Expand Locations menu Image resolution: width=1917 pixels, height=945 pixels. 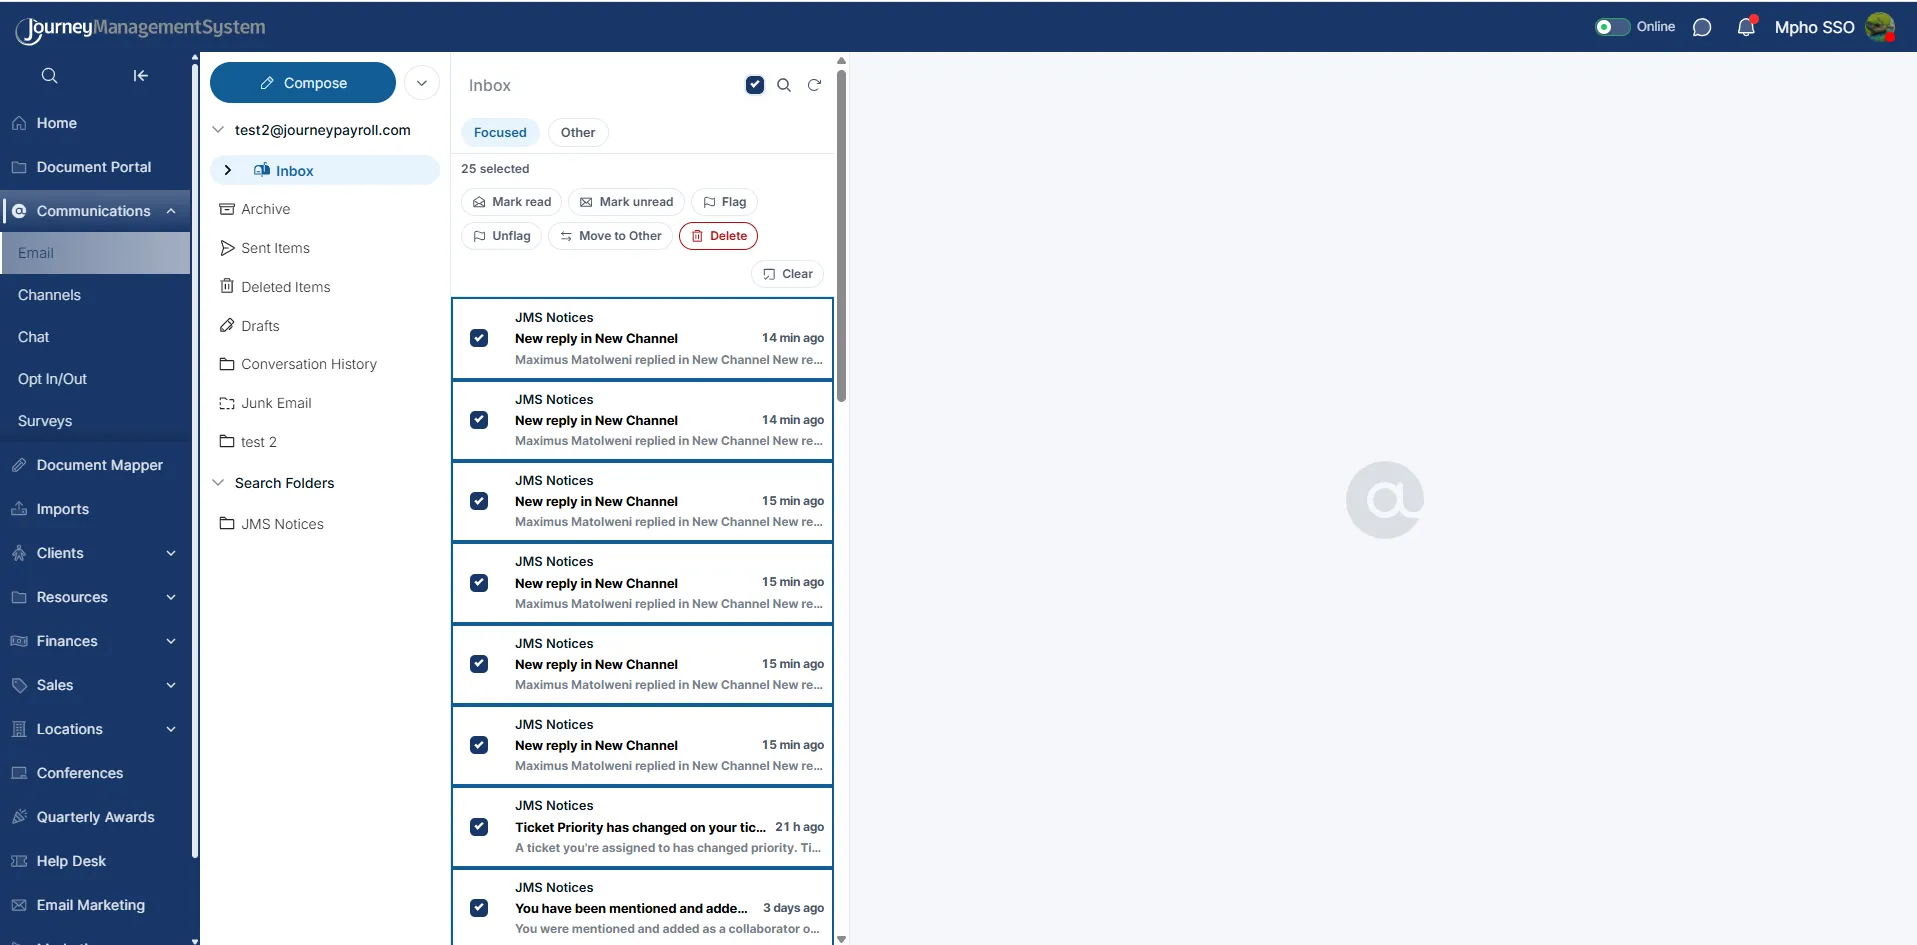point(171,729)
